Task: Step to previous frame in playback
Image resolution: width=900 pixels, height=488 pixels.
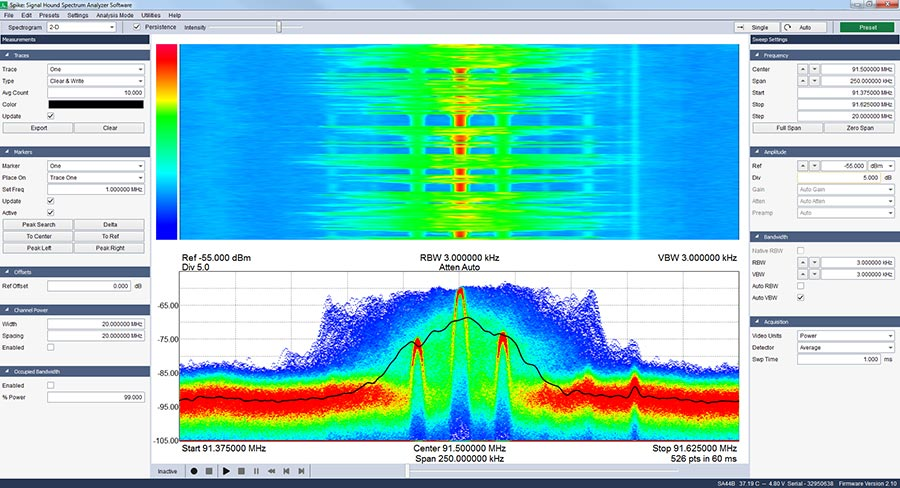Action: click(288, 470)
